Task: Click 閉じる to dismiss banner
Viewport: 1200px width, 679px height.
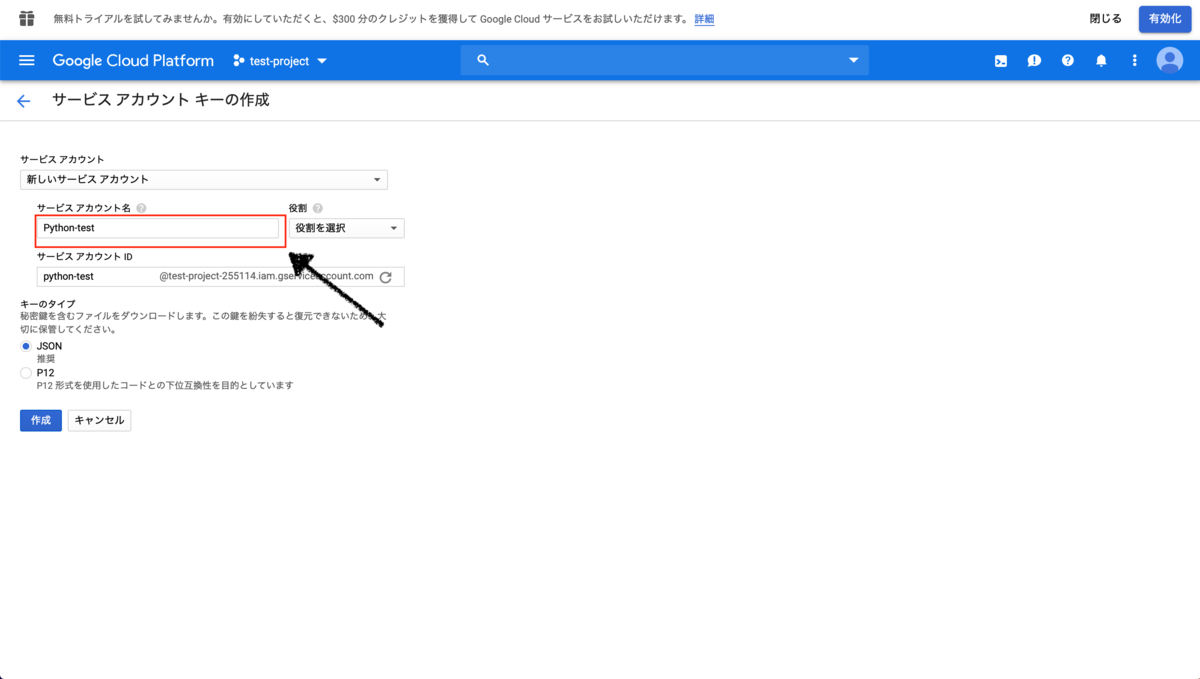Action: [1106, 19]
